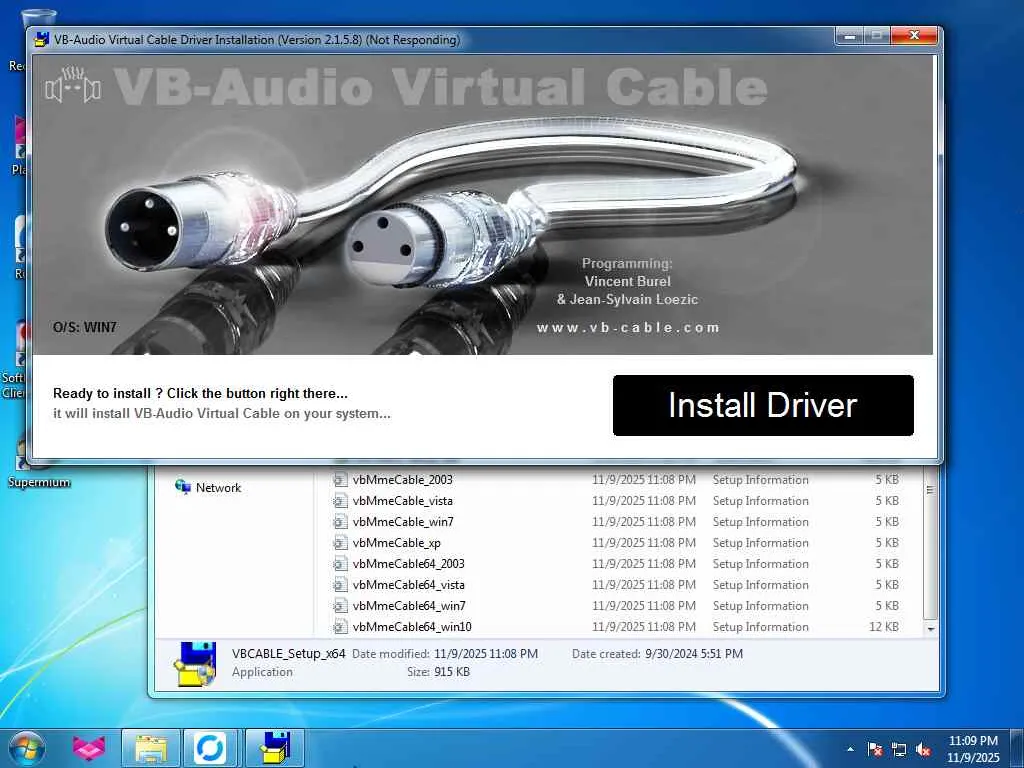Select file name vbMmeCable_xp
The width and height of the screenshot is (1024, 768).
[396, 543]
